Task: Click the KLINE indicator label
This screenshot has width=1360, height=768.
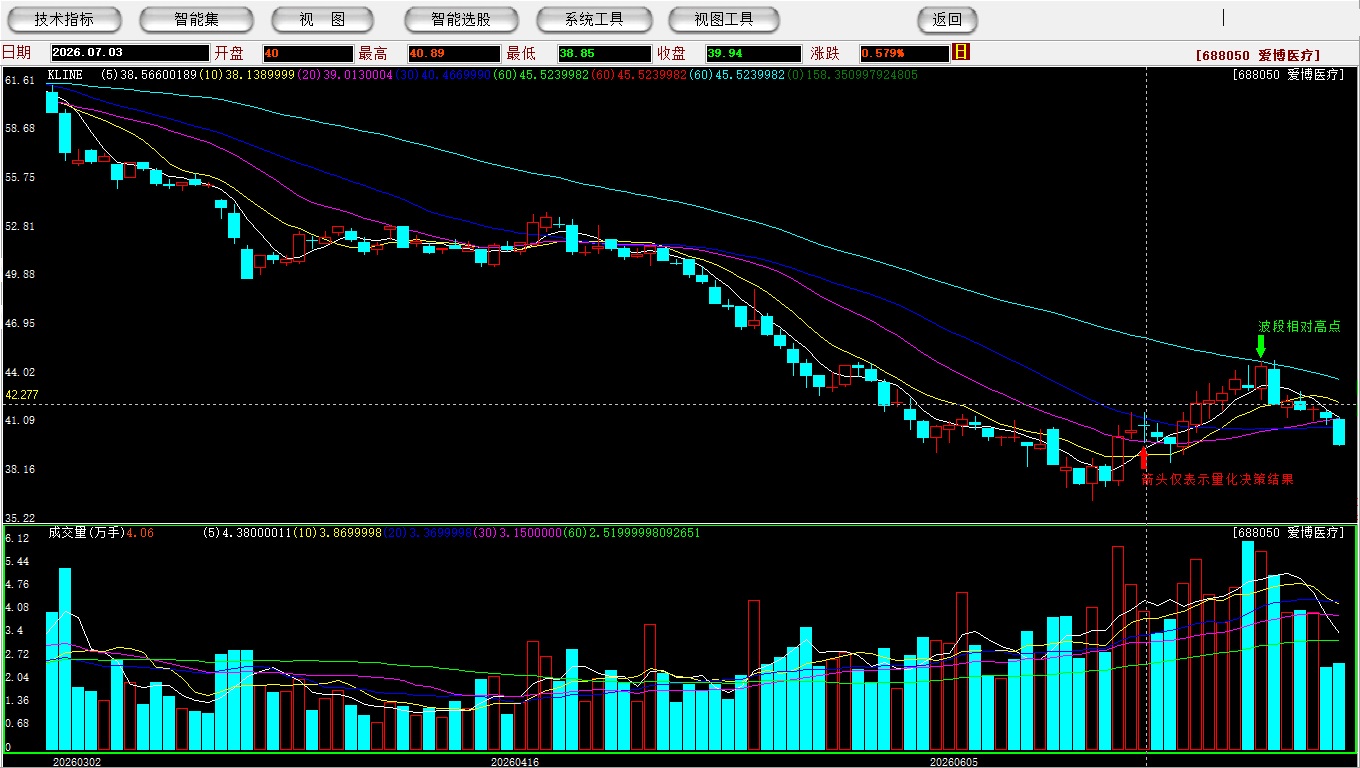Action: [65, 75]
